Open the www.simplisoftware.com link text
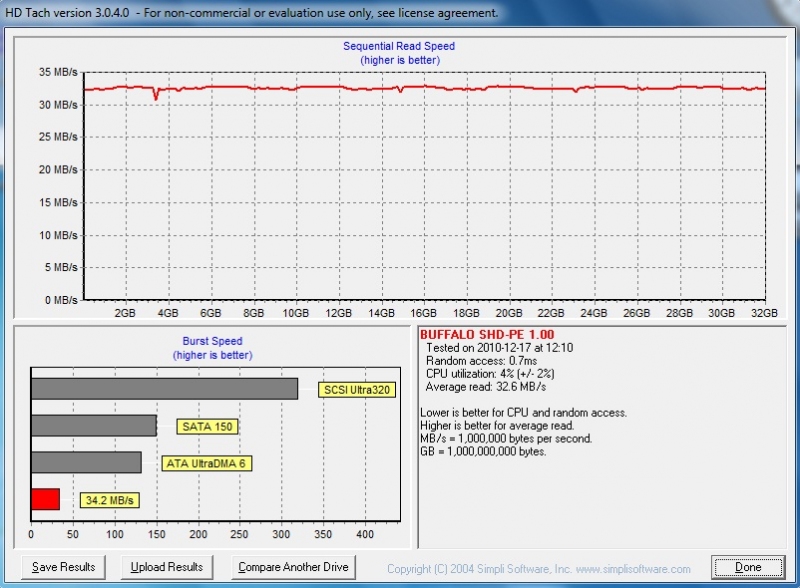Screen dimensions: 800x588 coord(633,569)
